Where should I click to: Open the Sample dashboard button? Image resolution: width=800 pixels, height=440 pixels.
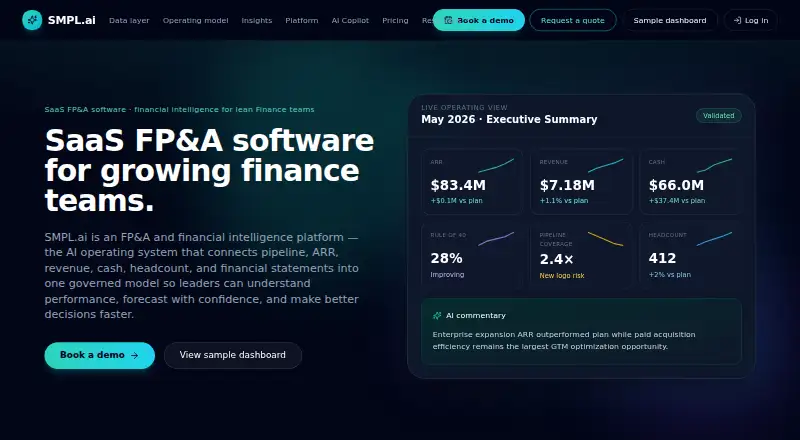pos(670,20)
